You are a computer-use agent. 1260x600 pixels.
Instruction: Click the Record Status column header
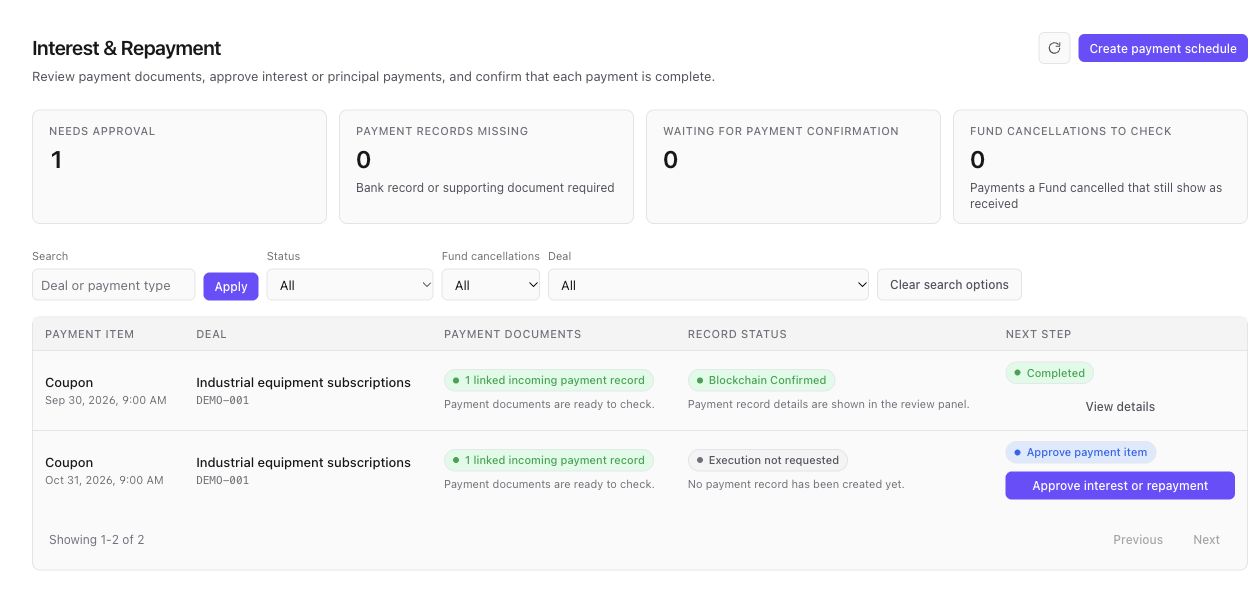[737, 334]
